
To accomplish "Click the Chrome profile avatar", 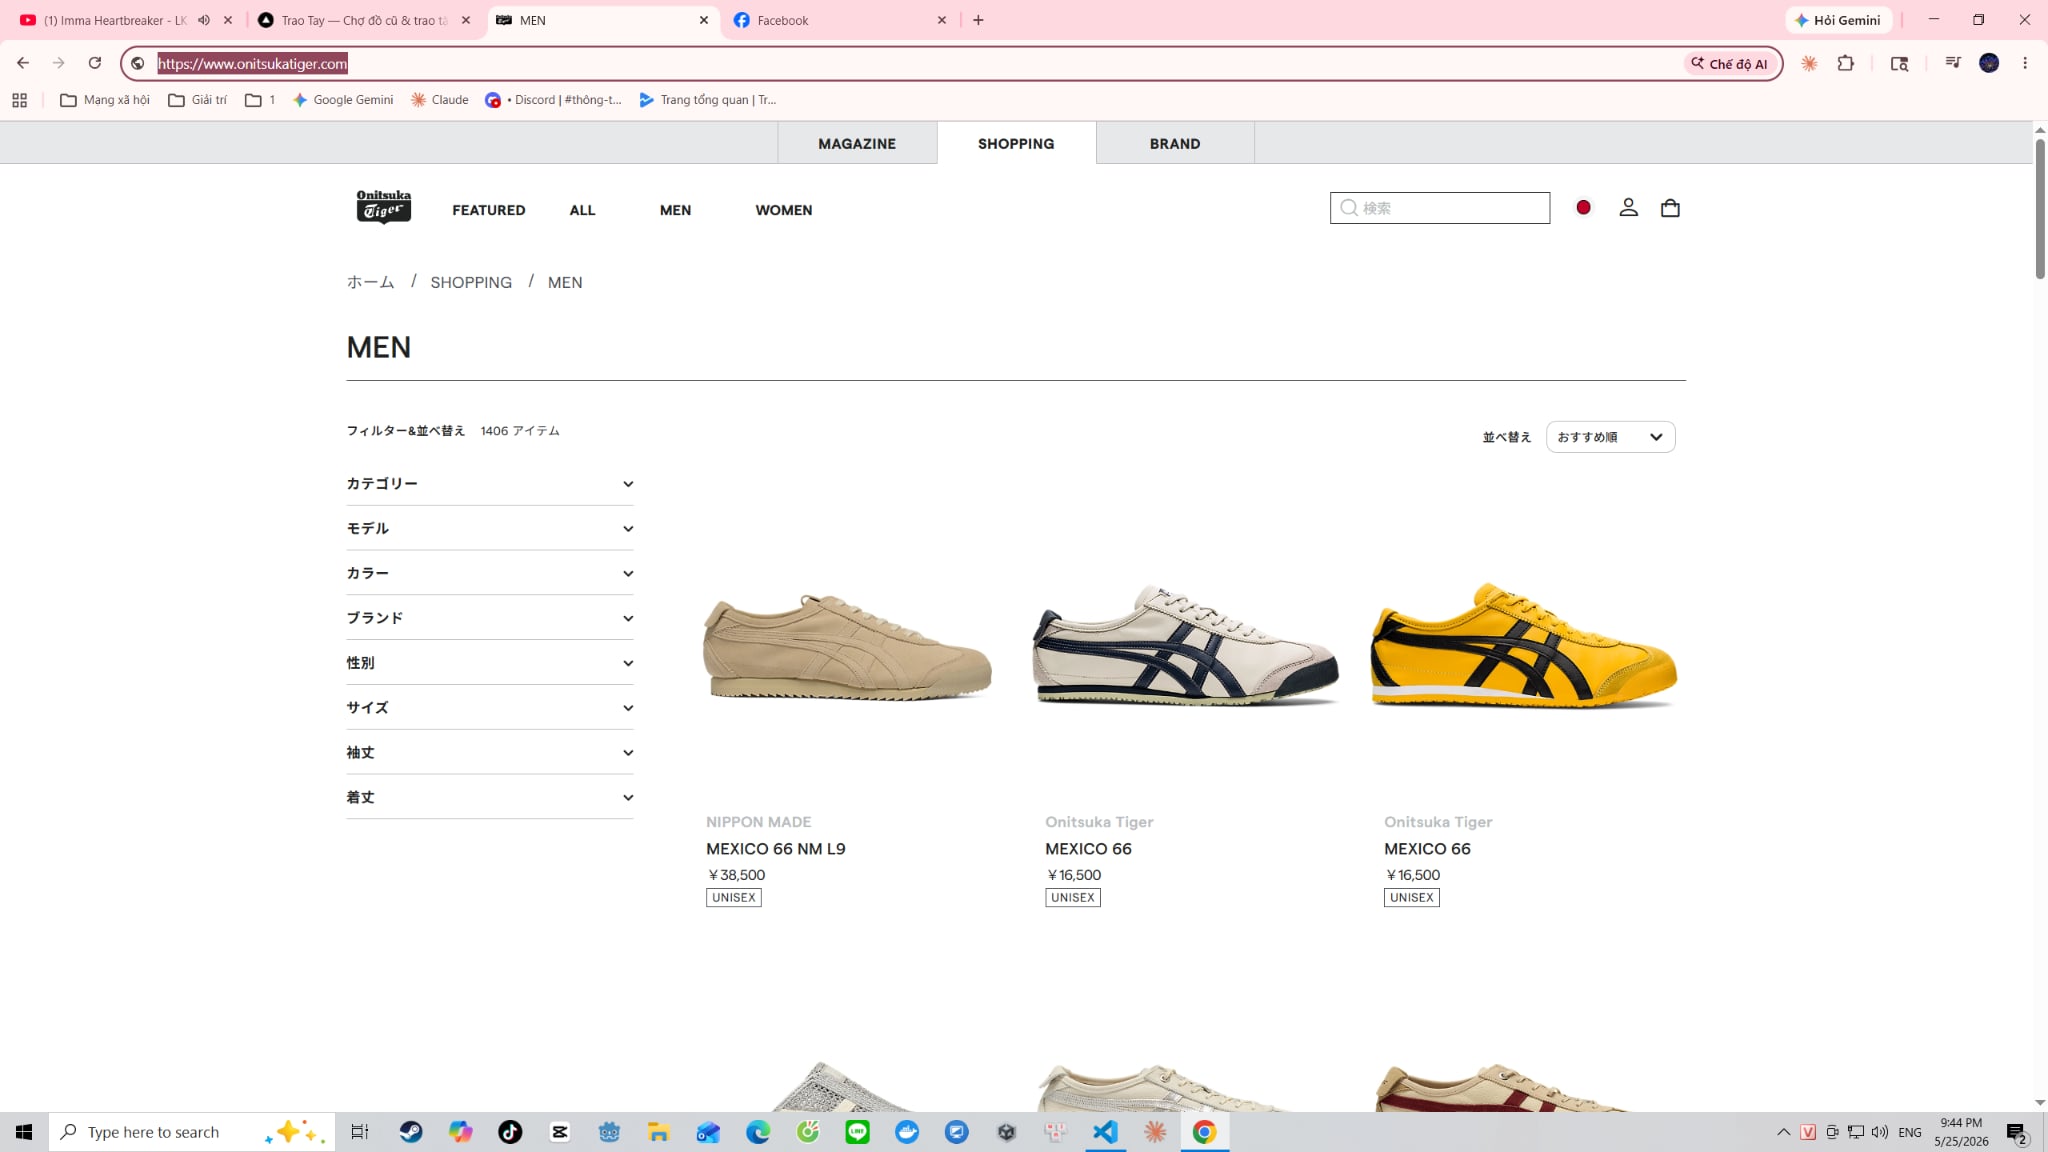I will [x=1989, y=63].
